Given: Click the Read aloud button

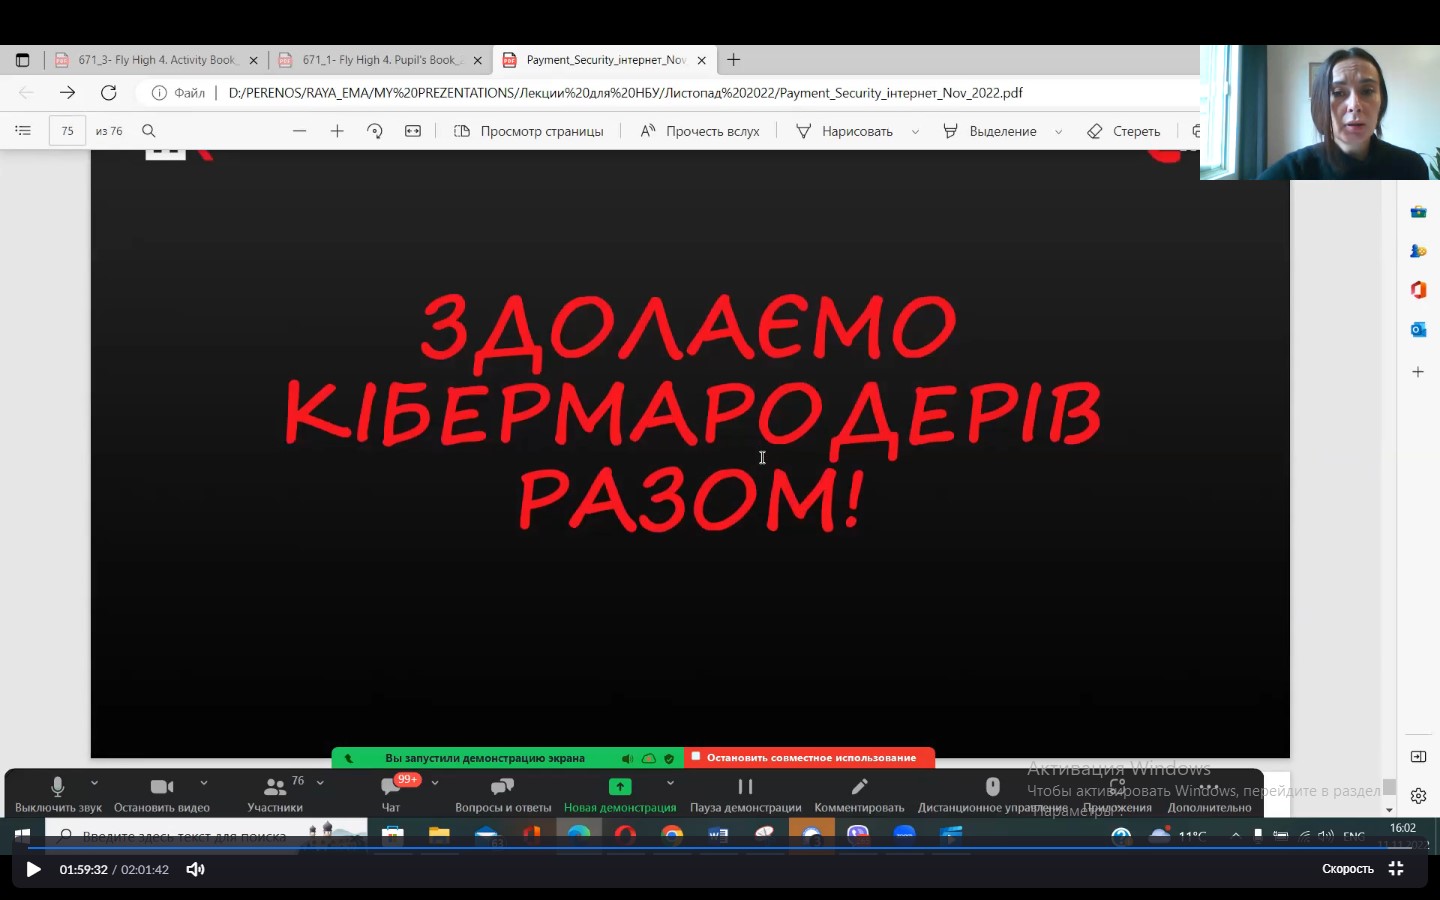Looking at the screenshot, I should coord(700,131).
